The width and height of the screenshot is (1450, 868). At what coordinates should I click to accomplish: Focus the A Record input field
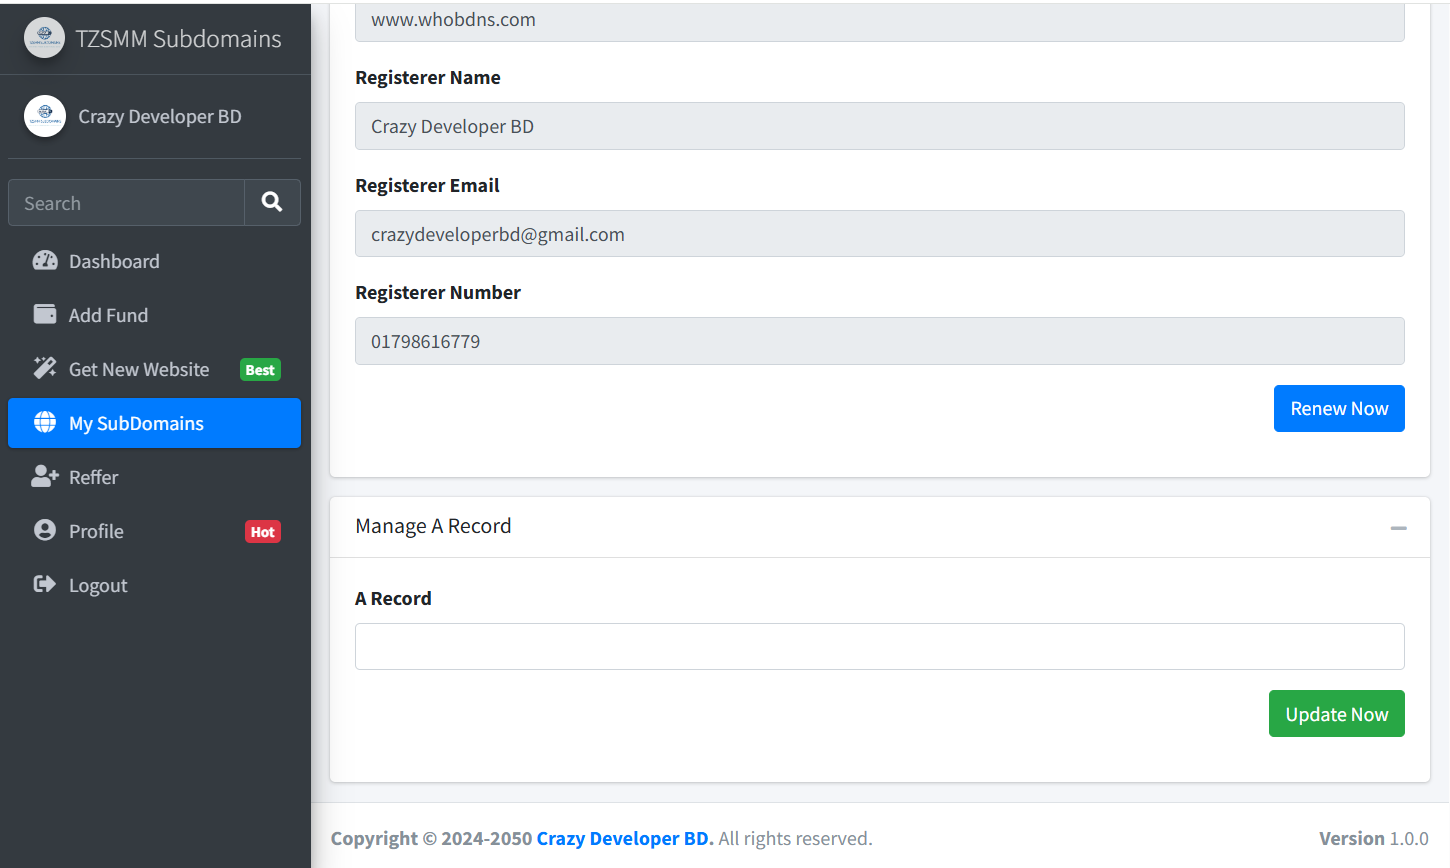[880, 646]
